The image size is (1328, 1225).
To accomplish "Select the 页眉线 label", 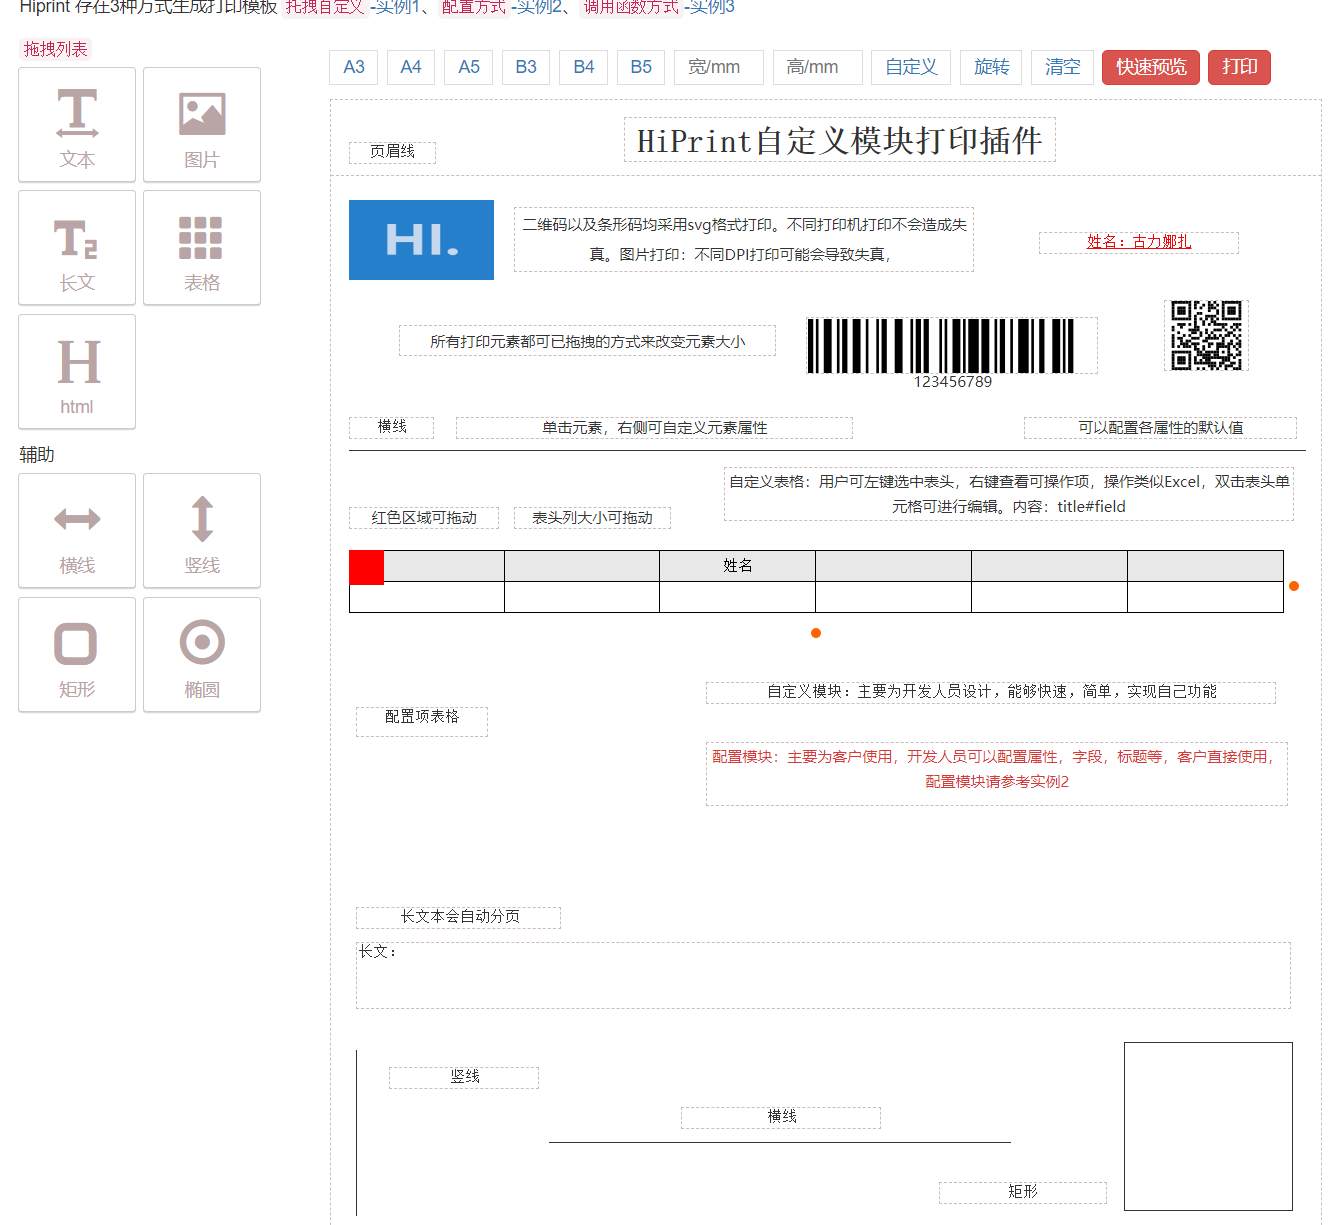I will 392,152.
